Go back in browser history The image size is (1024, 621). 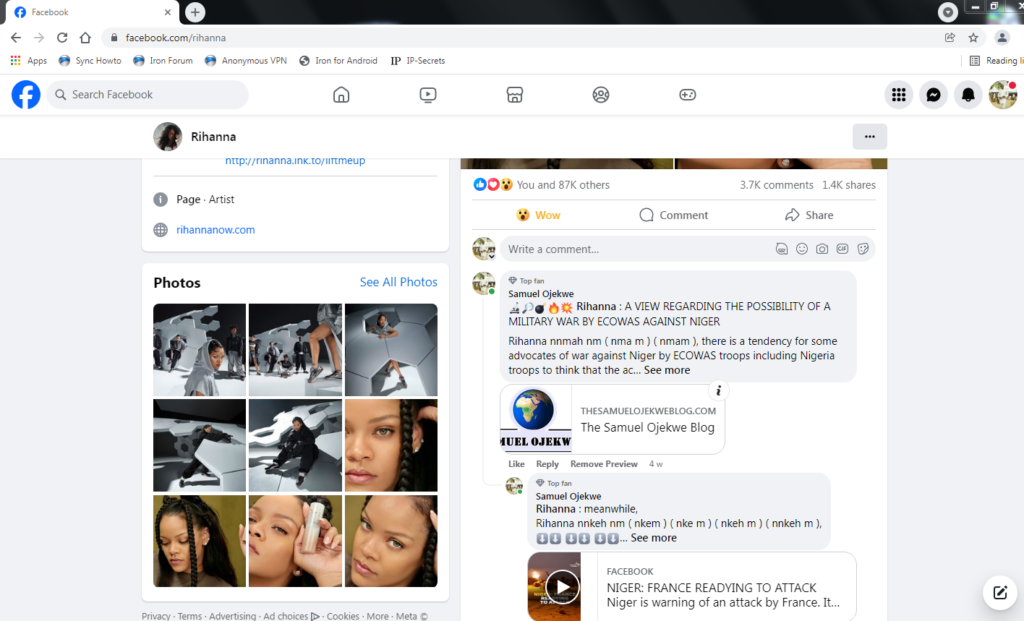(x=16, y=37)
